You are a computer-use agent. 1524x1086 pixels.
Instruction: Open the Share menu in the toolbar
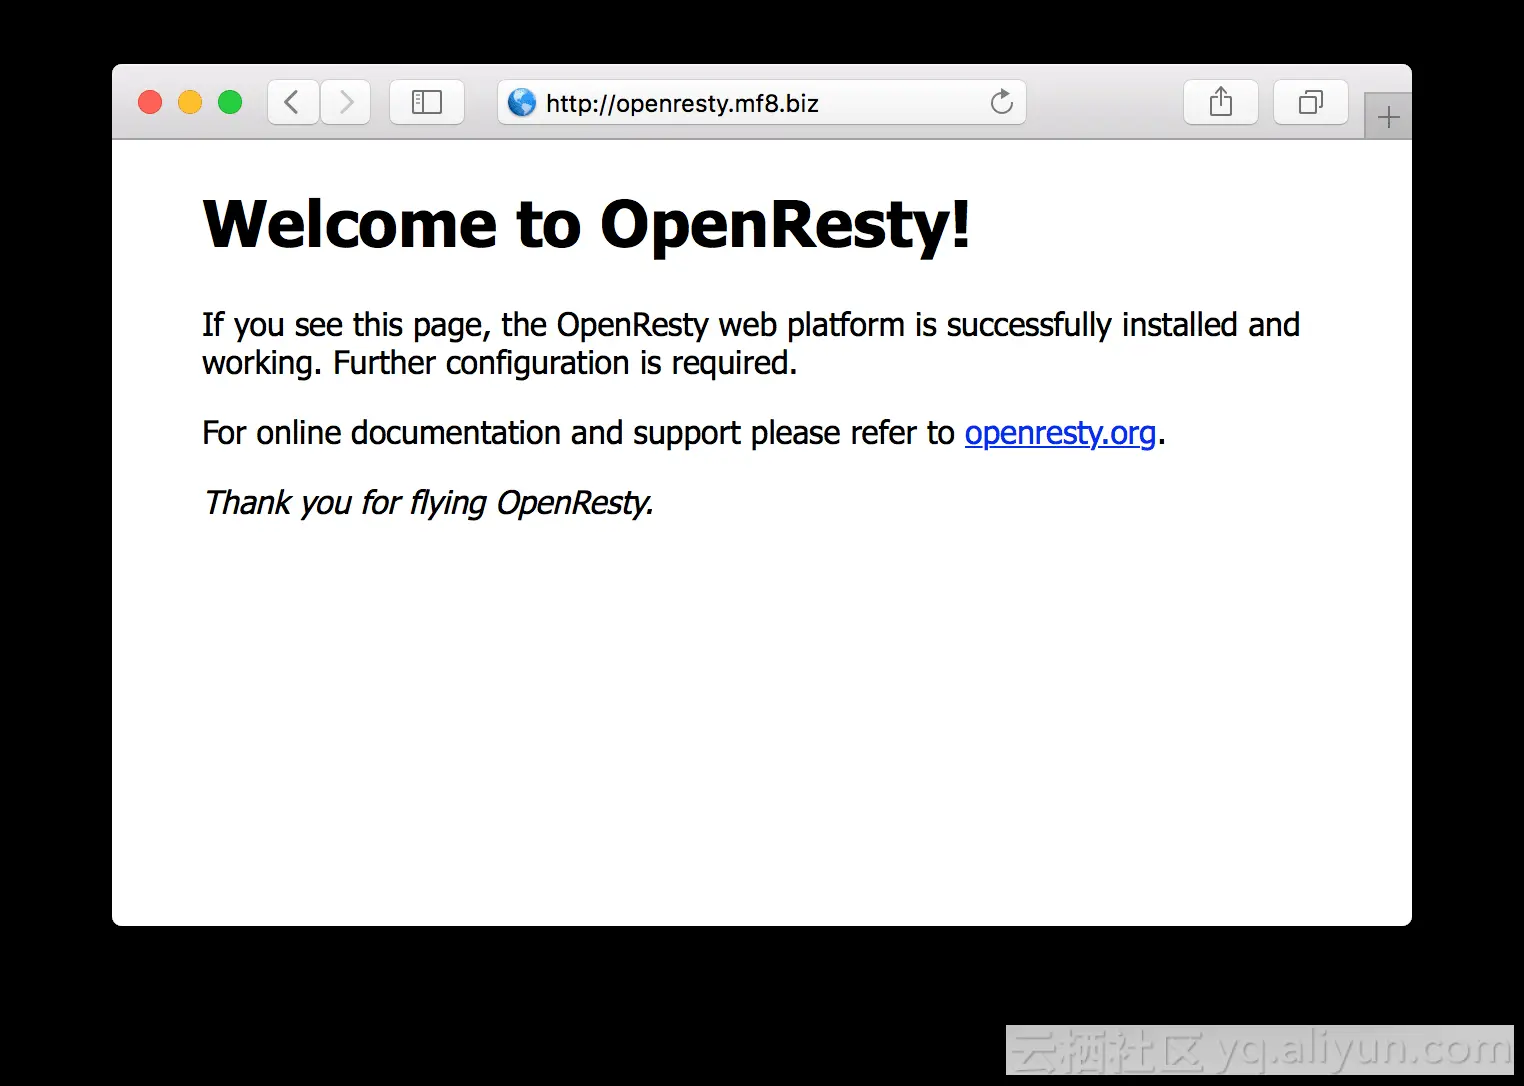1221,102
